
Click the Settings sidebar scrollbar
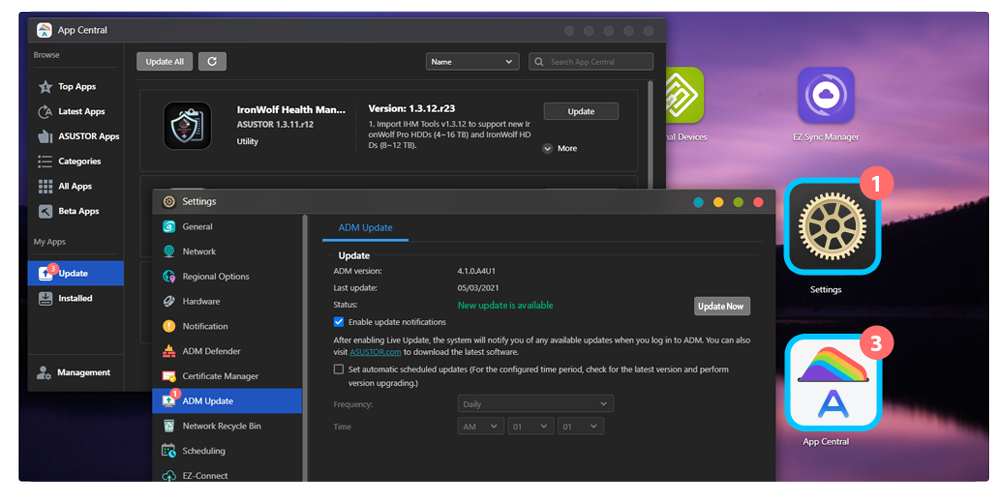point(305,348)
